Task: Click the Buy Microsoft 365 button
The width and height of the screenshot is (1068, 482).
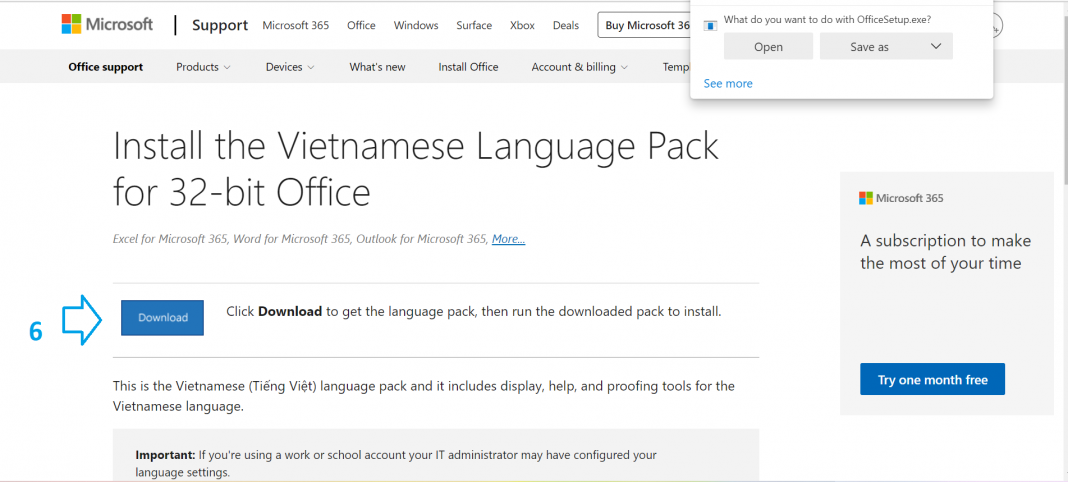Action: pyautogui.click(x=647, y=25)
